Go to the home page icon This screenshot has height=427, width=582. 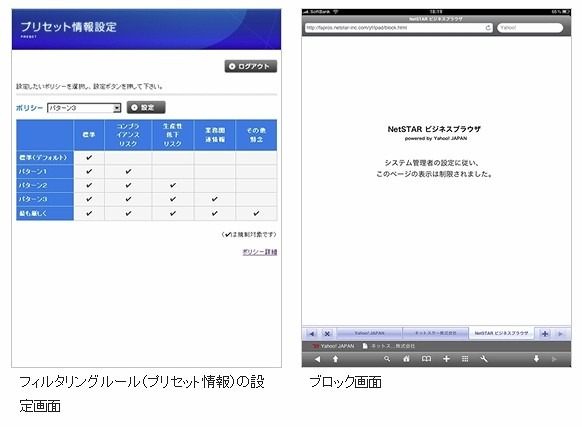406,359
